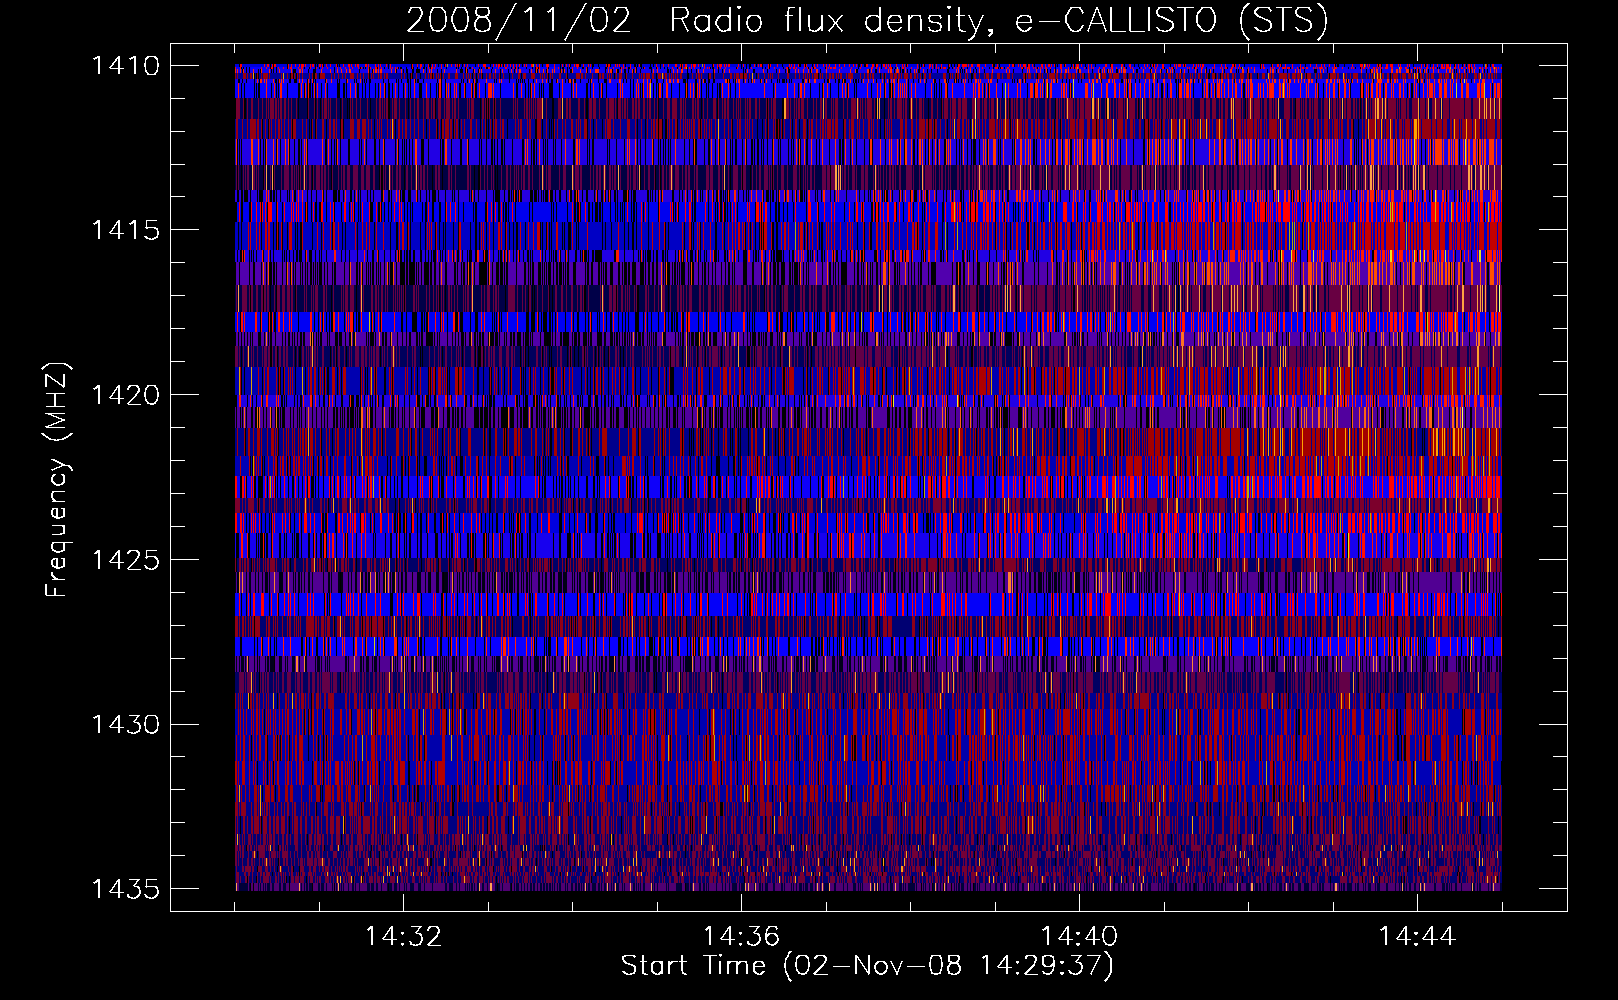Click the 1430 frequency tick label
The image size is (1618, 1000).
pos(125,724)
